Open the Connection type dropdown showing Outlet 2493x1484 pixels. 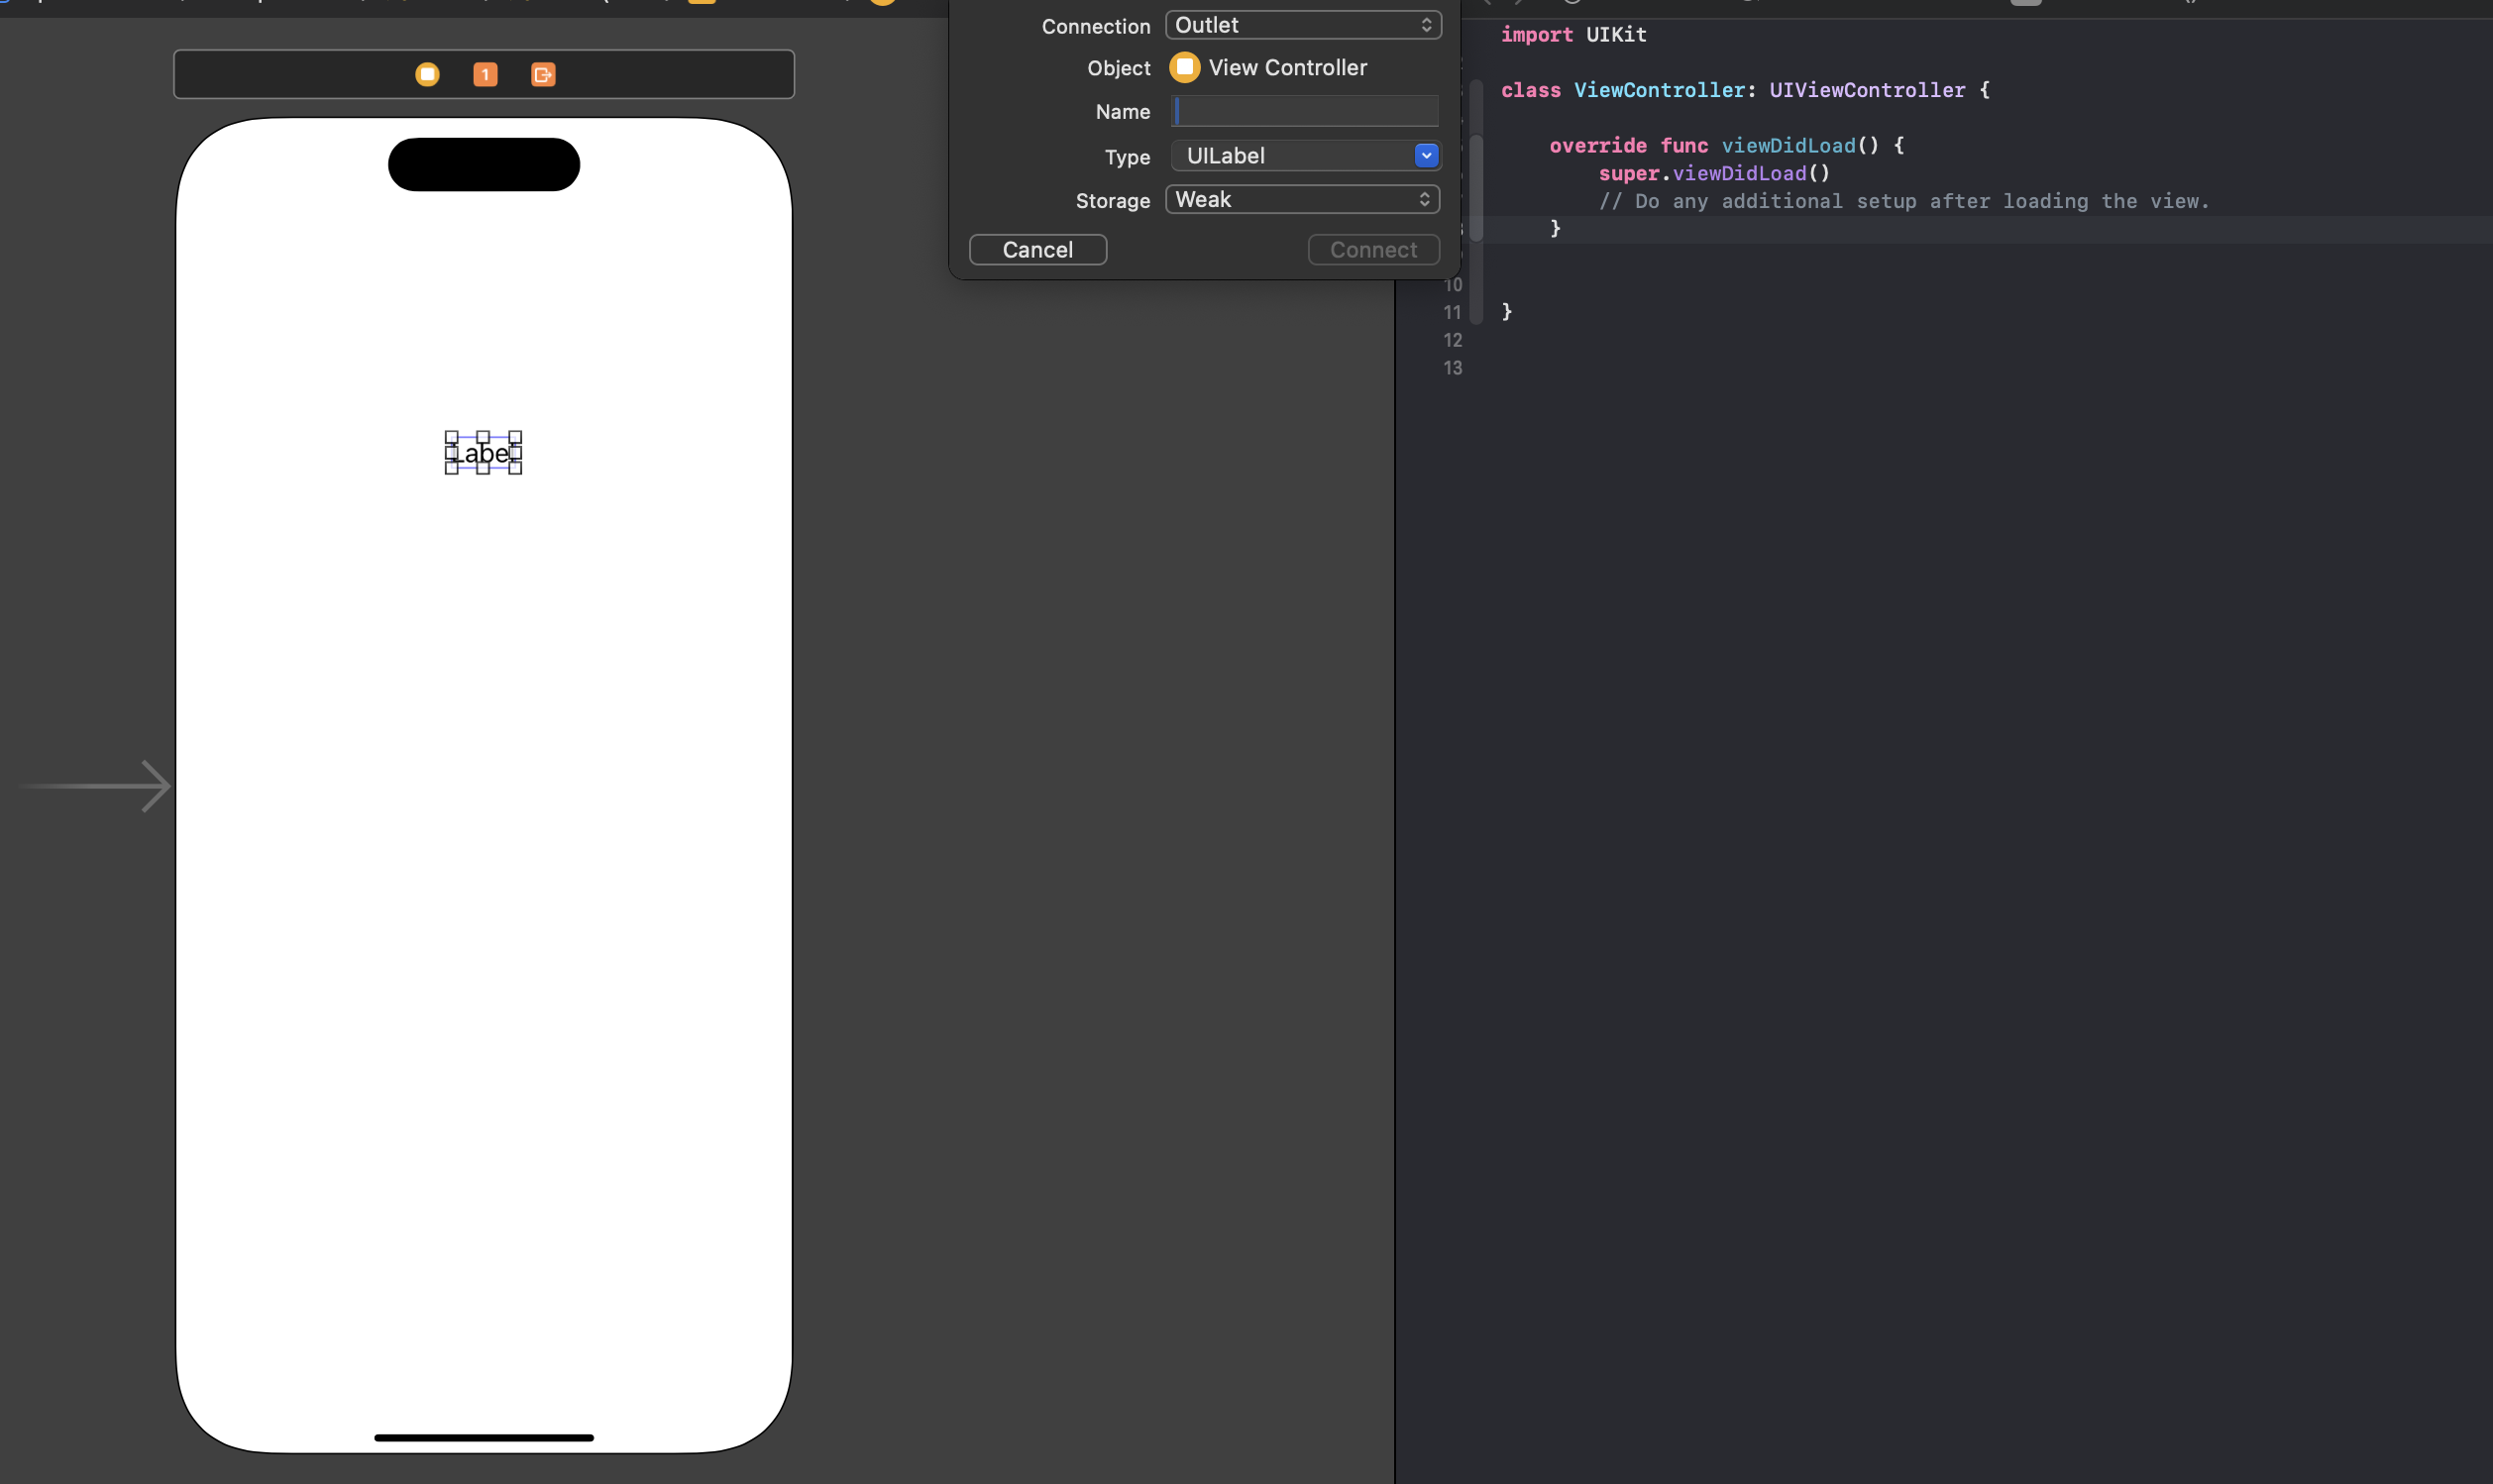1303,25
